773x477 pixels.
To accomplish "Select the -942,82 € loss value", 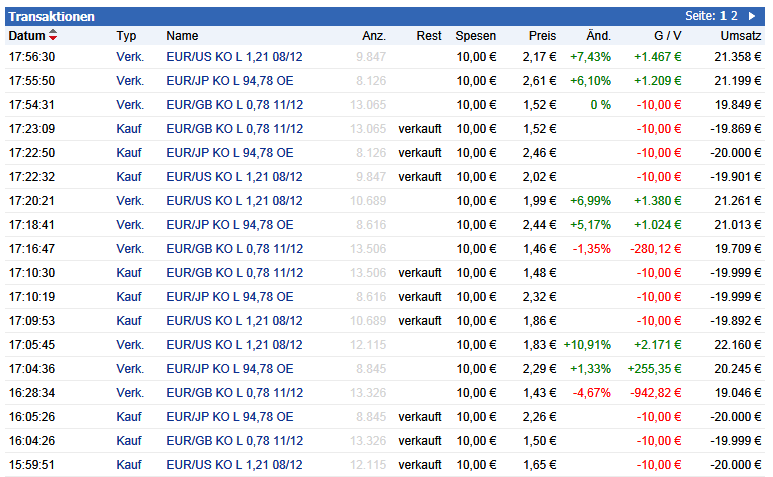I will (x=656, y=393).
